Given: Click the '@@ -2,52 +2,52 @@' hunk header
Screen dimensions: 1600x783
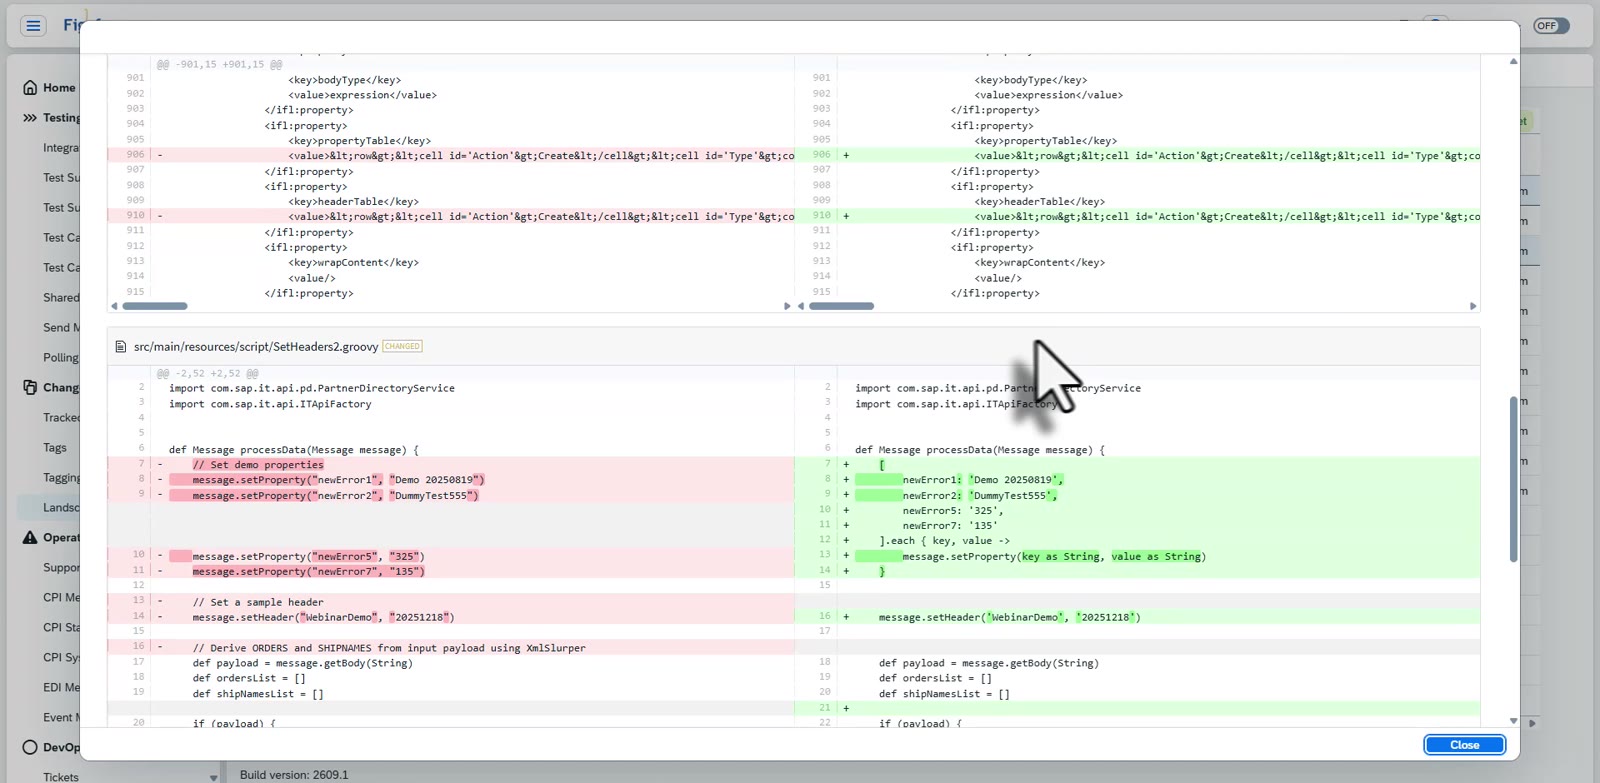Looking at the screenshot, I should tap(207, 373).
